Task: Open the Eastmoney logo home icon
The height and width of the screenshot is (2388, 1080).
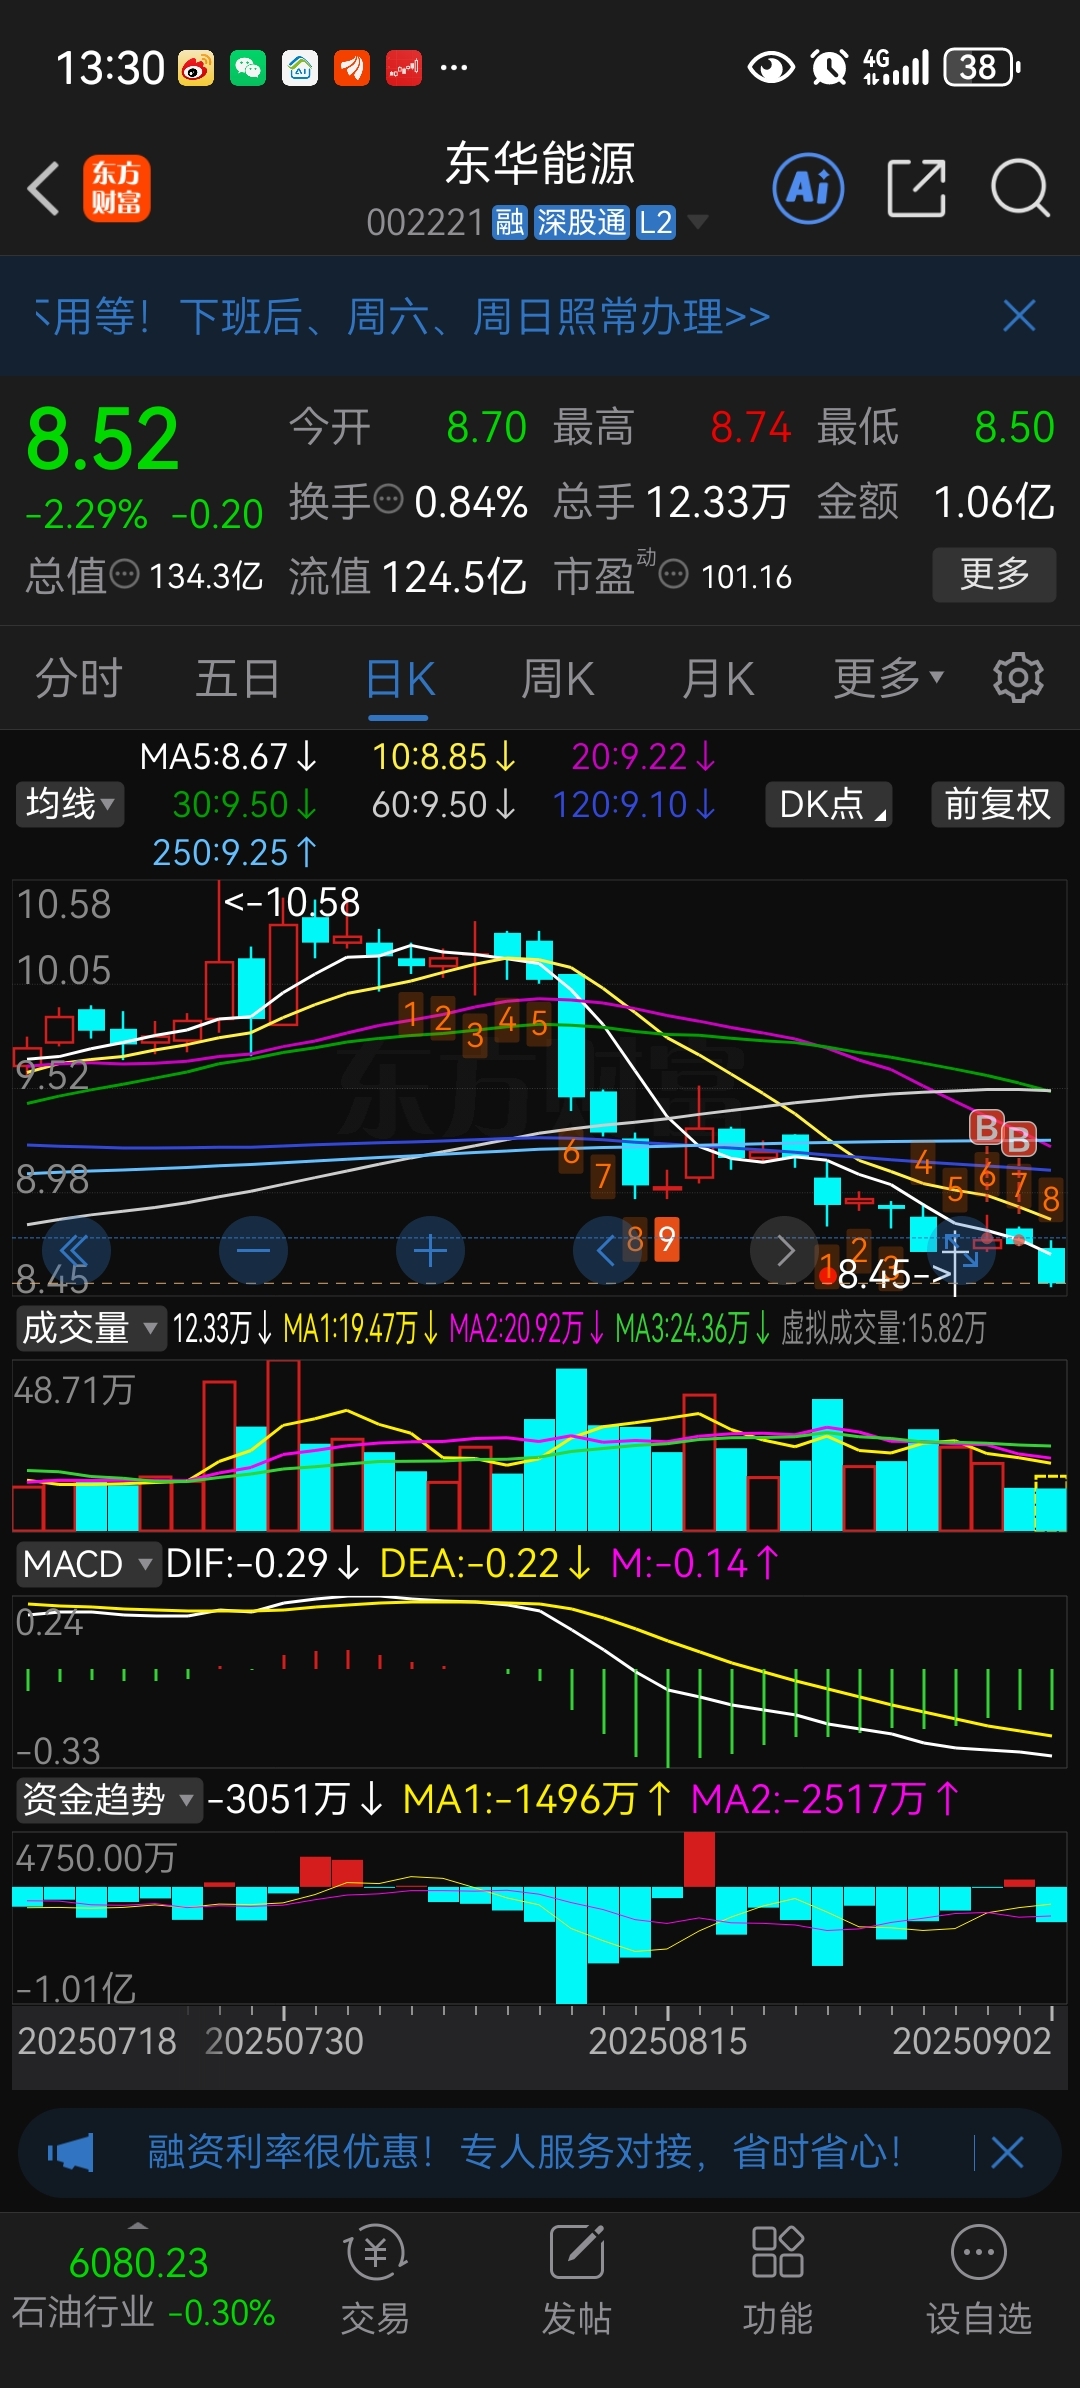Action: (116, 188)
